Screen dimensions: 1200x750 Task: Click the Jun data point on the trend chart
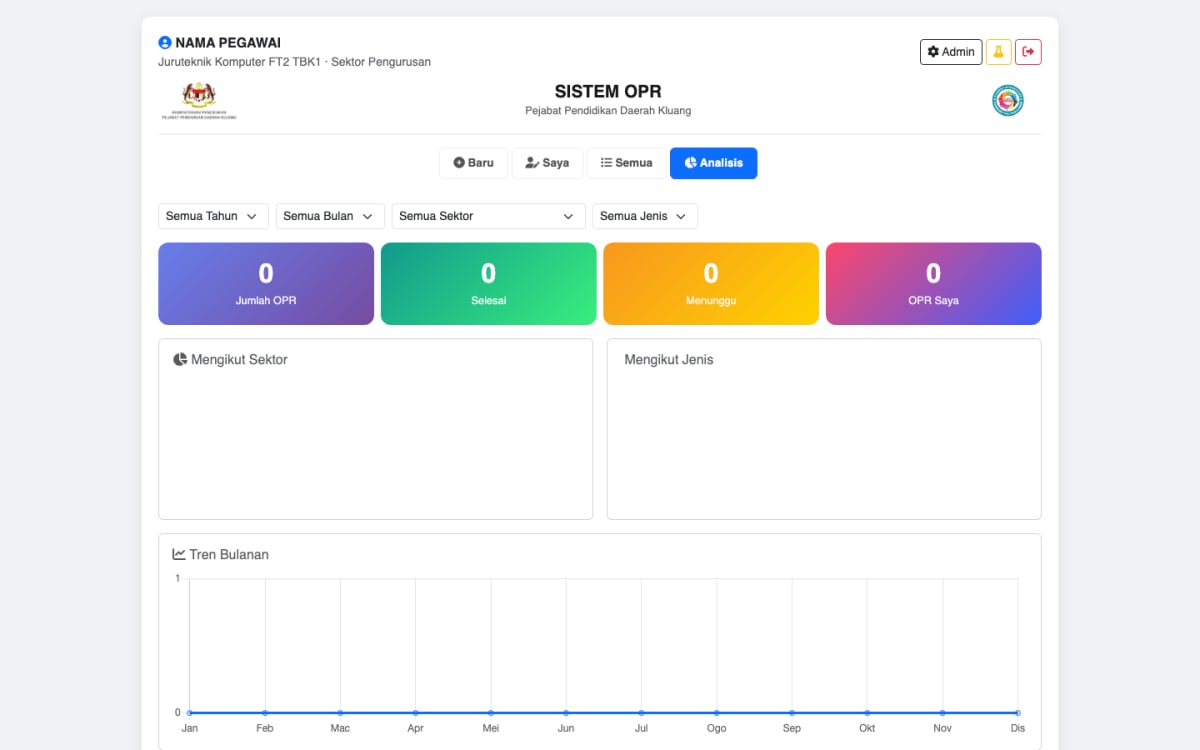pyautogui.click(x=566, y=713)
